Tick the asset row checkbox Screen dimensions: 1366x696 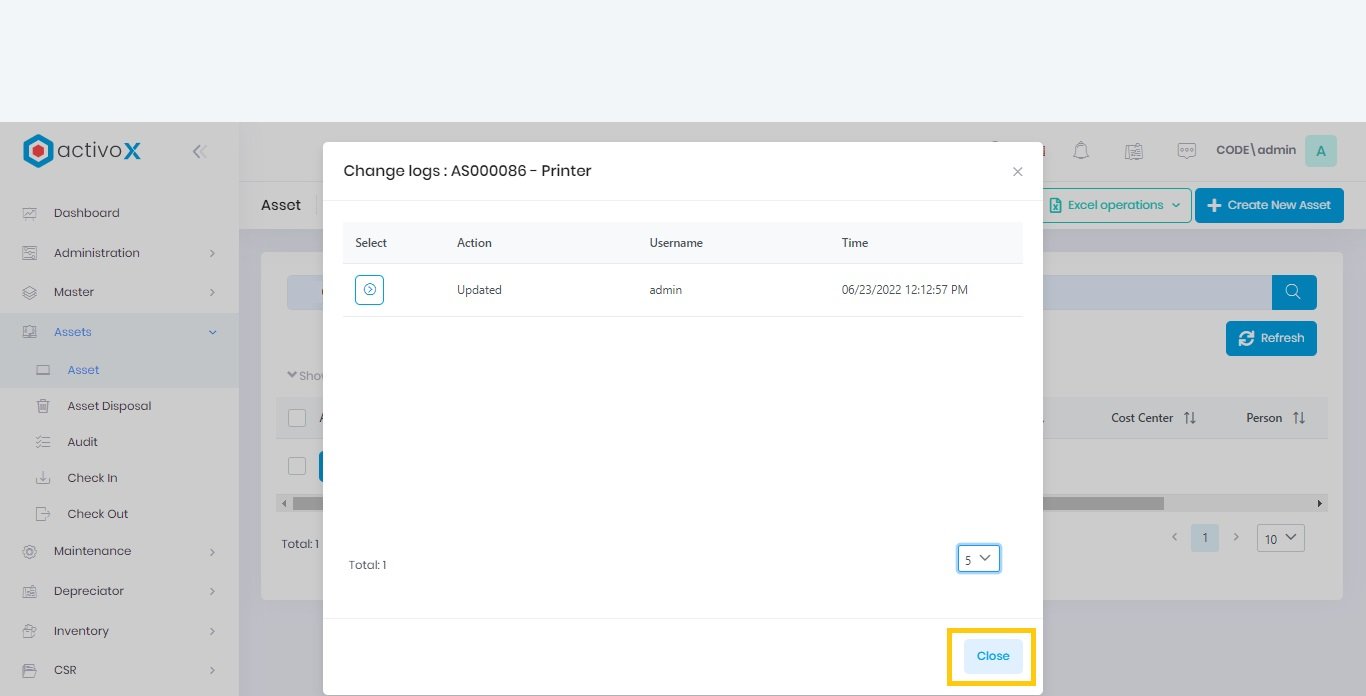297,466
